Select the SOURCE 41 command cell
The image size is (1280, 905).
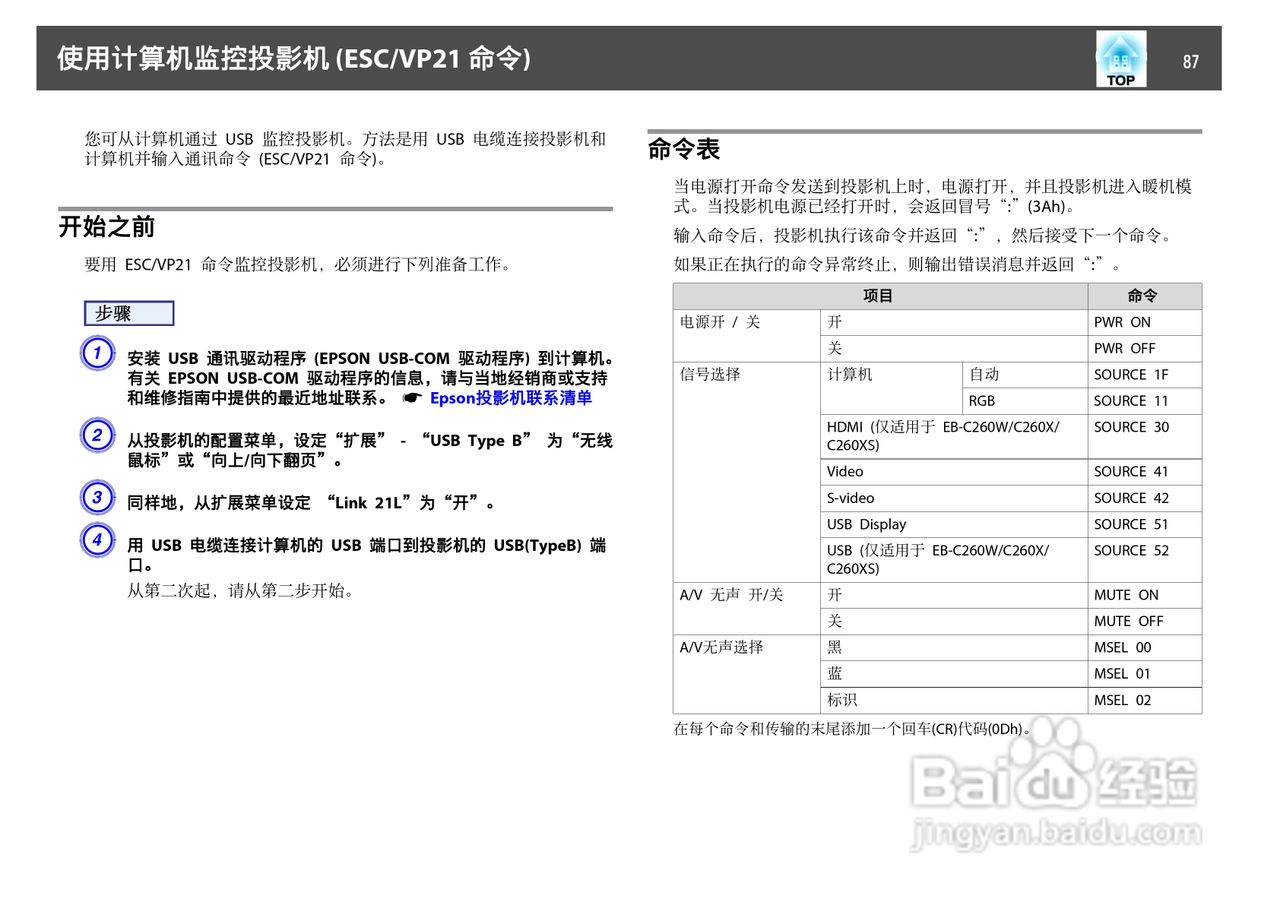(1145, 471)
